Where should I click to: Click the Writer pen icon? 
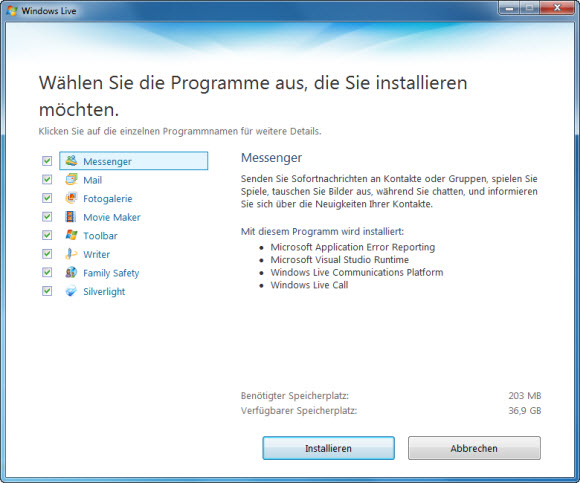click(x=71, y=254)
